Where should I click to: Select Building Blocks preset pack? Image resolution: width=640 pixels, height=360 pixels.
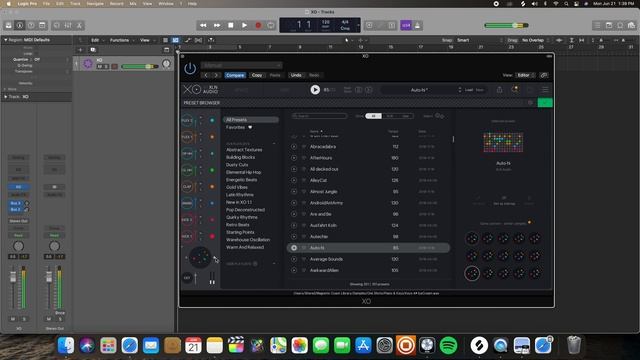coord(240,157)
